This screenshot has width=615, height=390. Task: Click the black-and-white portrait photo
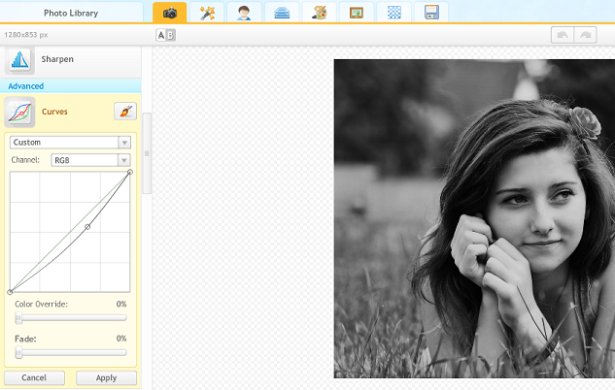[x=474, y=219]
